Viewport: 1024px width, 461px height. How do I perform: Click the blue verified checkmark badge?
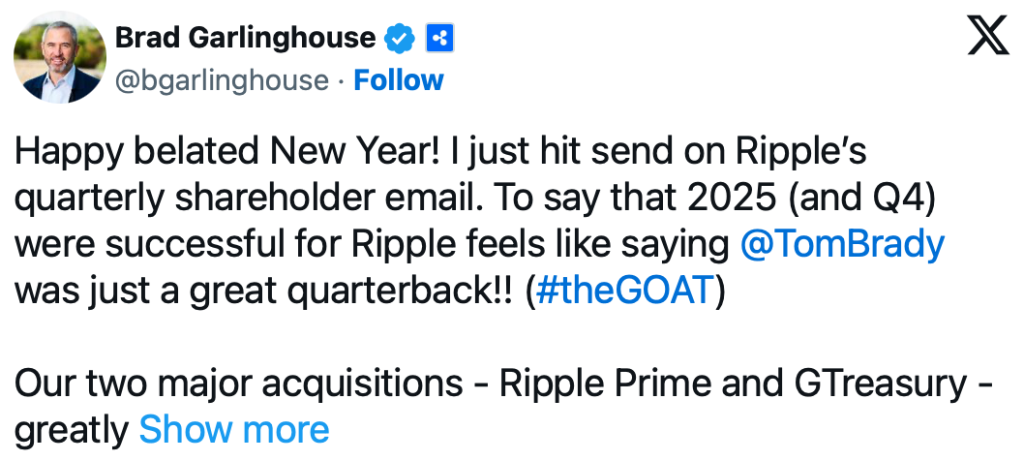[x=401, y=39]
